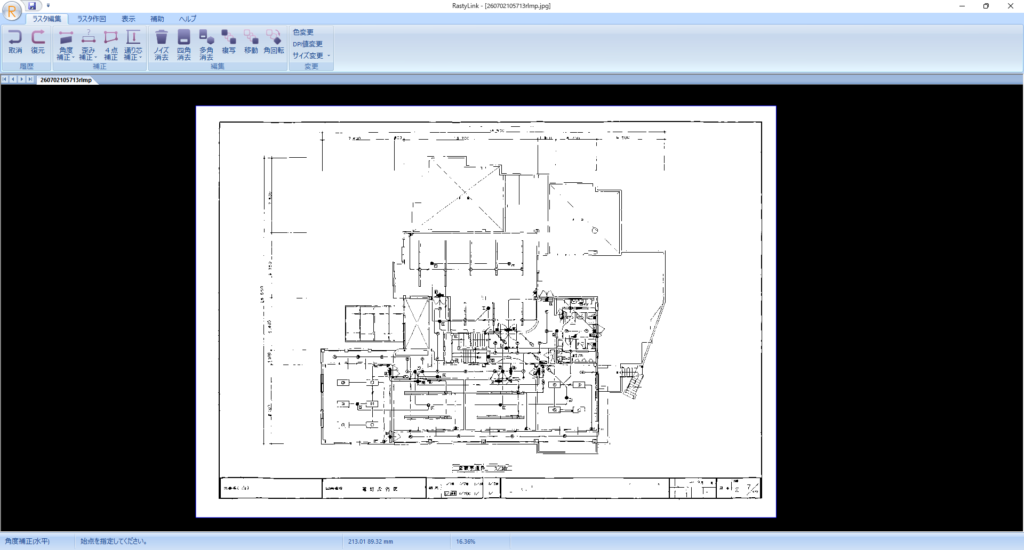Open the round R application button
The height and width of the screenshot is (550, 1024).
coord(11,10)
